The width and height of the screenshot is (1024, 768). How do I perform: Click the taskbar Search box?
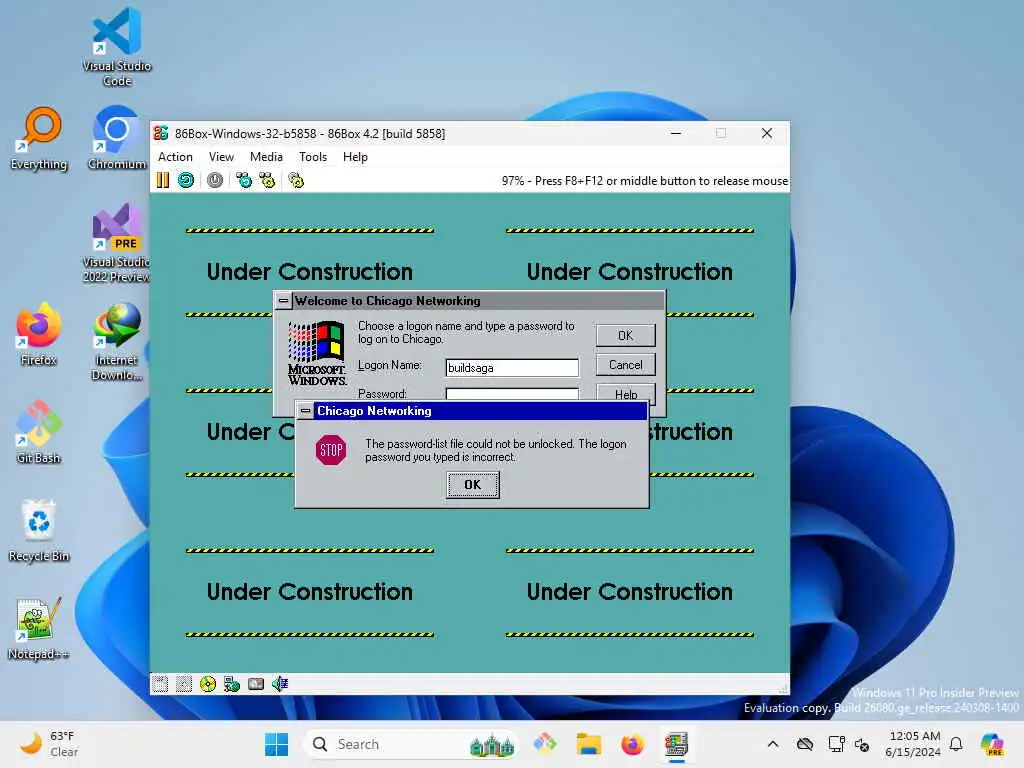(410, 744)
